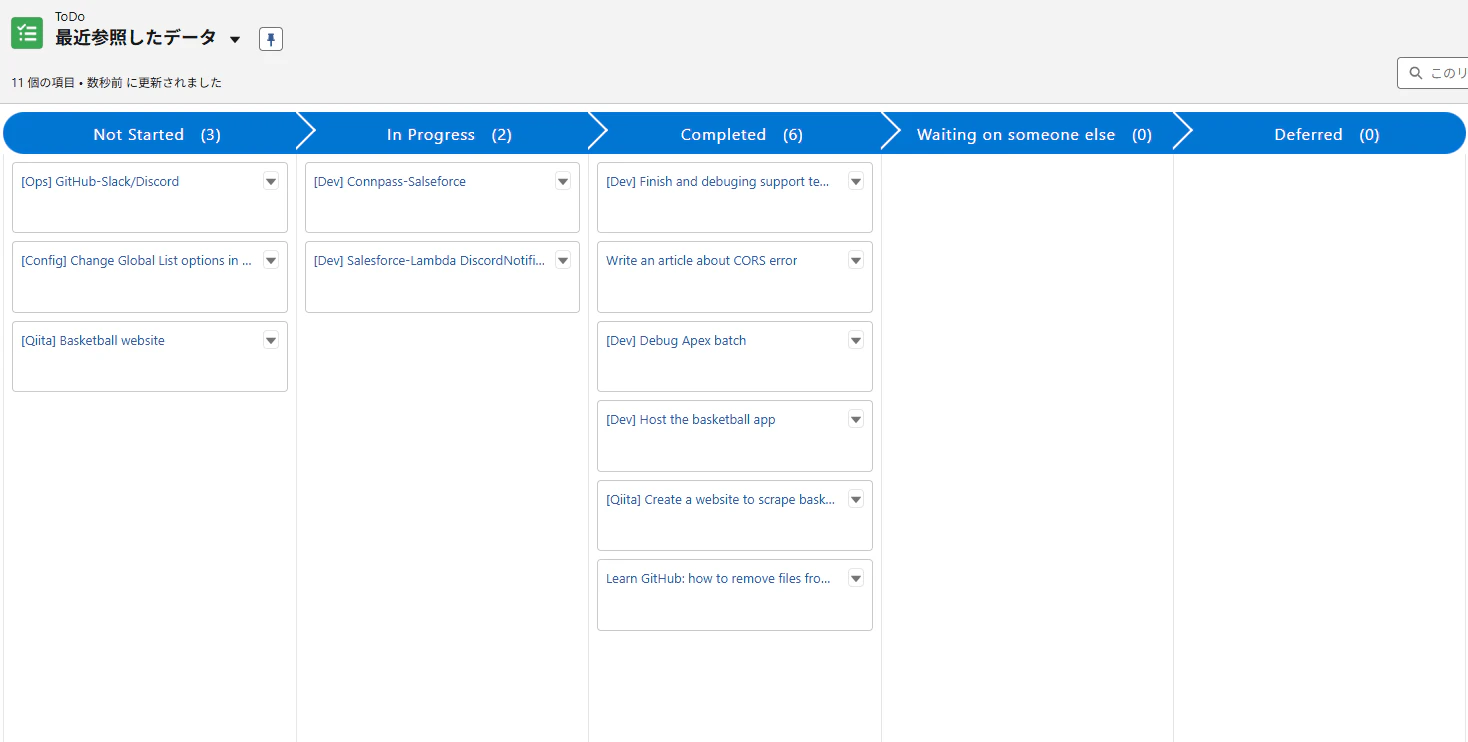Open Create a website to scrape task
The image size is (1468, 742).
tap(721, 500)
